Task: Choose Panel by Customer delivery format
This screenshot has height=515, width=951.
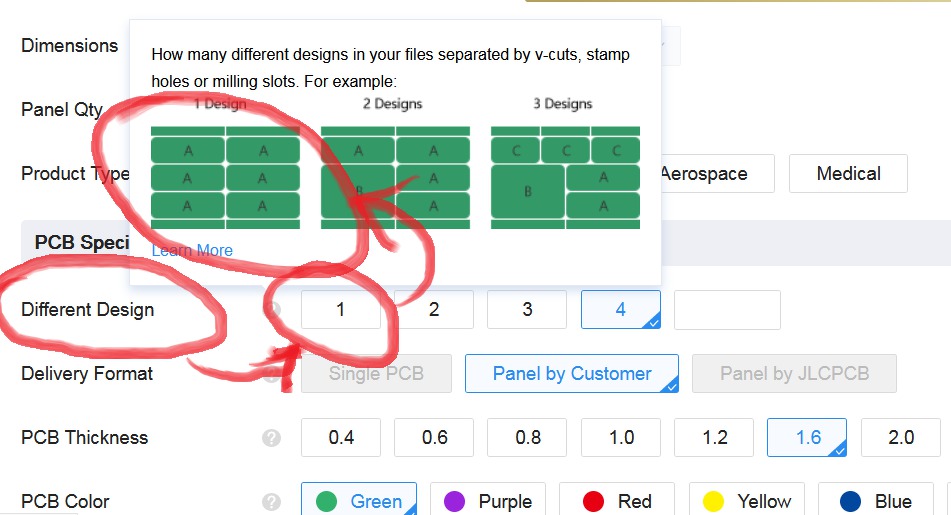Action: click(572, 374)
